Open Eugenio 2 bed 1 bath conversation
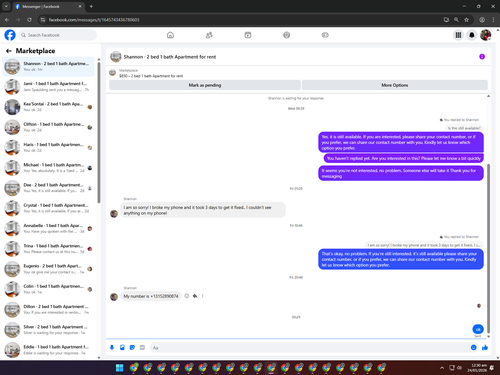The width and height of the screenshot is (500, 375). coord(49,269)
